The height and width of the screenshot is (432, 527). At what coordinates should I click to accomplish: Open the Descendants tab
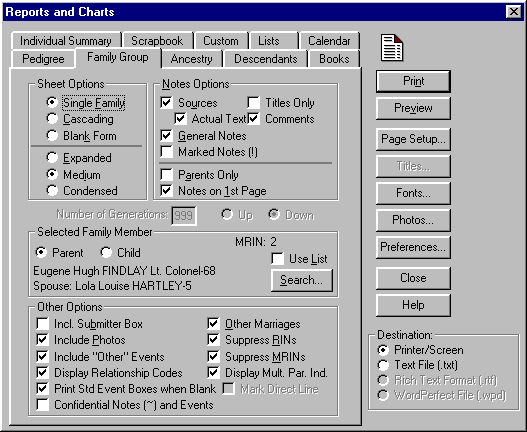(266, 59)
